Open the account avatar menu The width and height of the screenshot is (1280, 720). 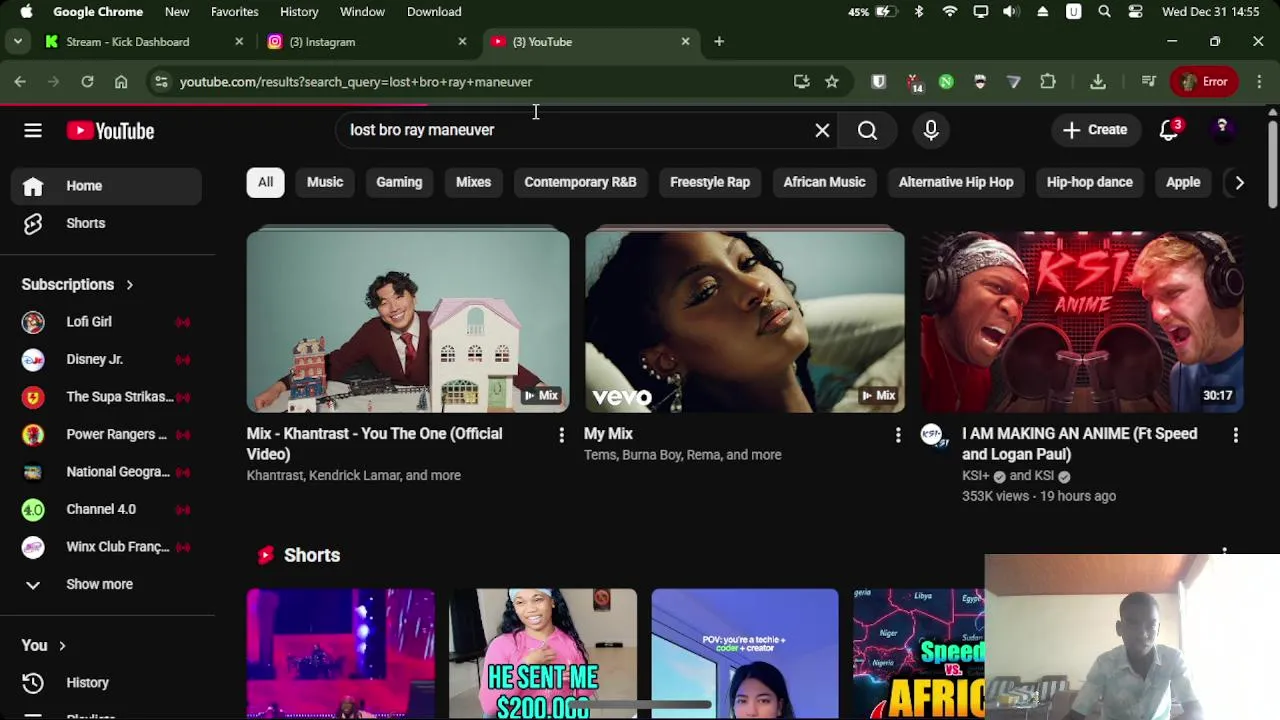tap(1222, 129)
